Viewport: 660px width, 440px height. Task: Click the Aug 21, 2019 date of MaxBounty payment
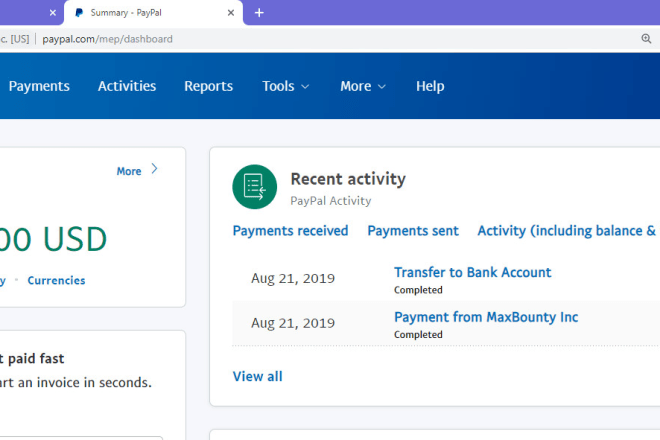point(293,323)
